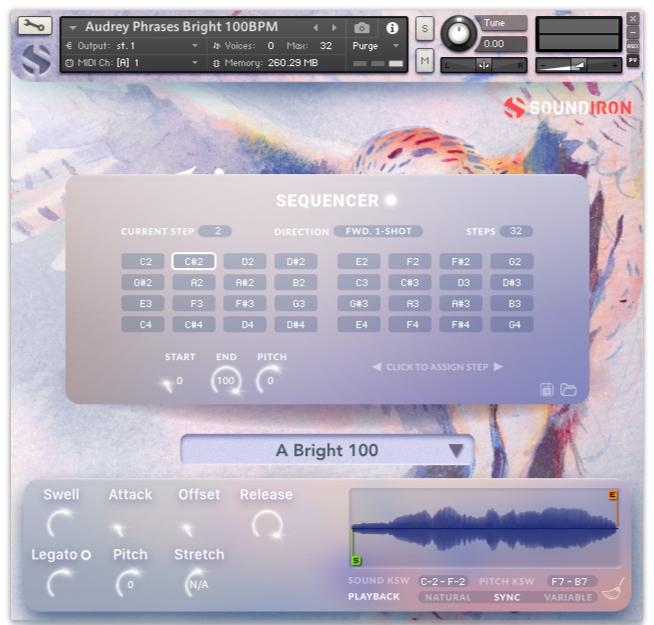The image size is (654, 625).
Task: Select sequencer step F#3
Action: pyautogui.click(x=245, y=303)
